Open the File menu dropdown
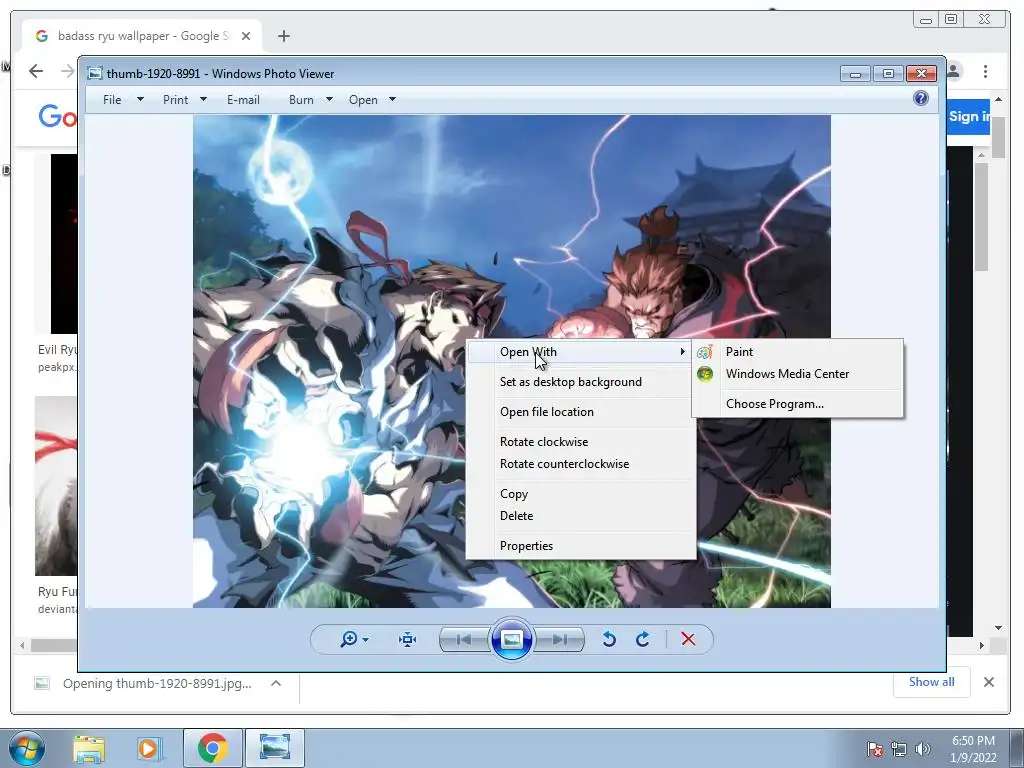Image resolution: width=1024 pixels, height=768 pixels. pyautogui.click(x=122, y=100)
